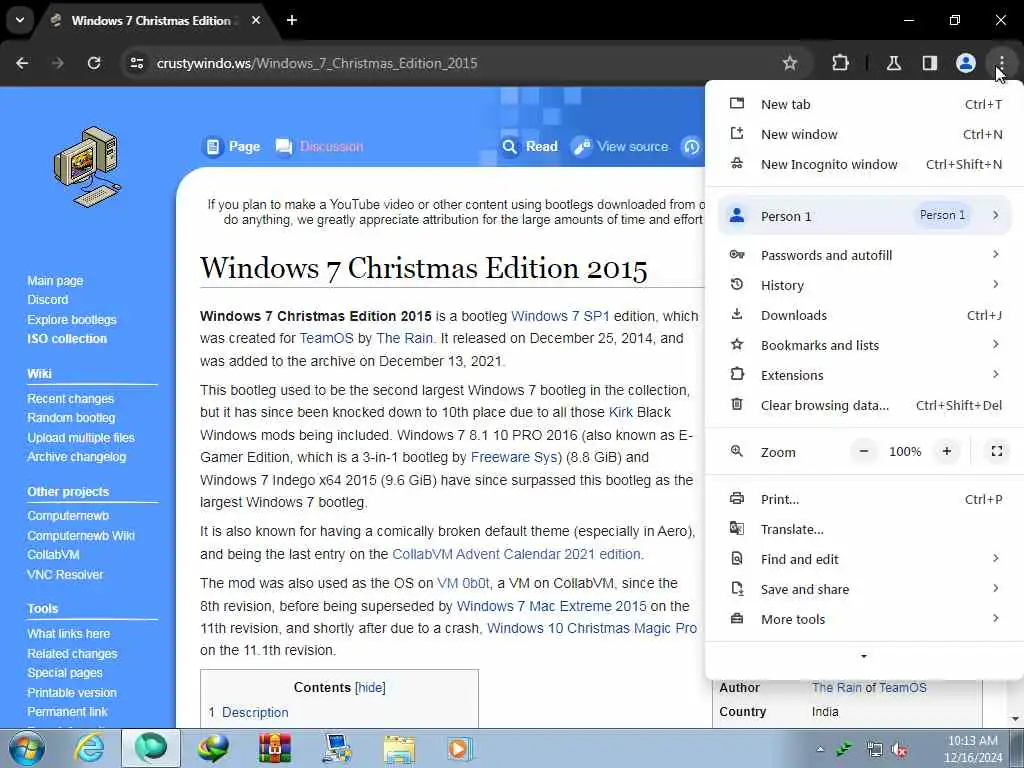
Task: Click the Chrome Labs flask icon
Action: (894, 63)
